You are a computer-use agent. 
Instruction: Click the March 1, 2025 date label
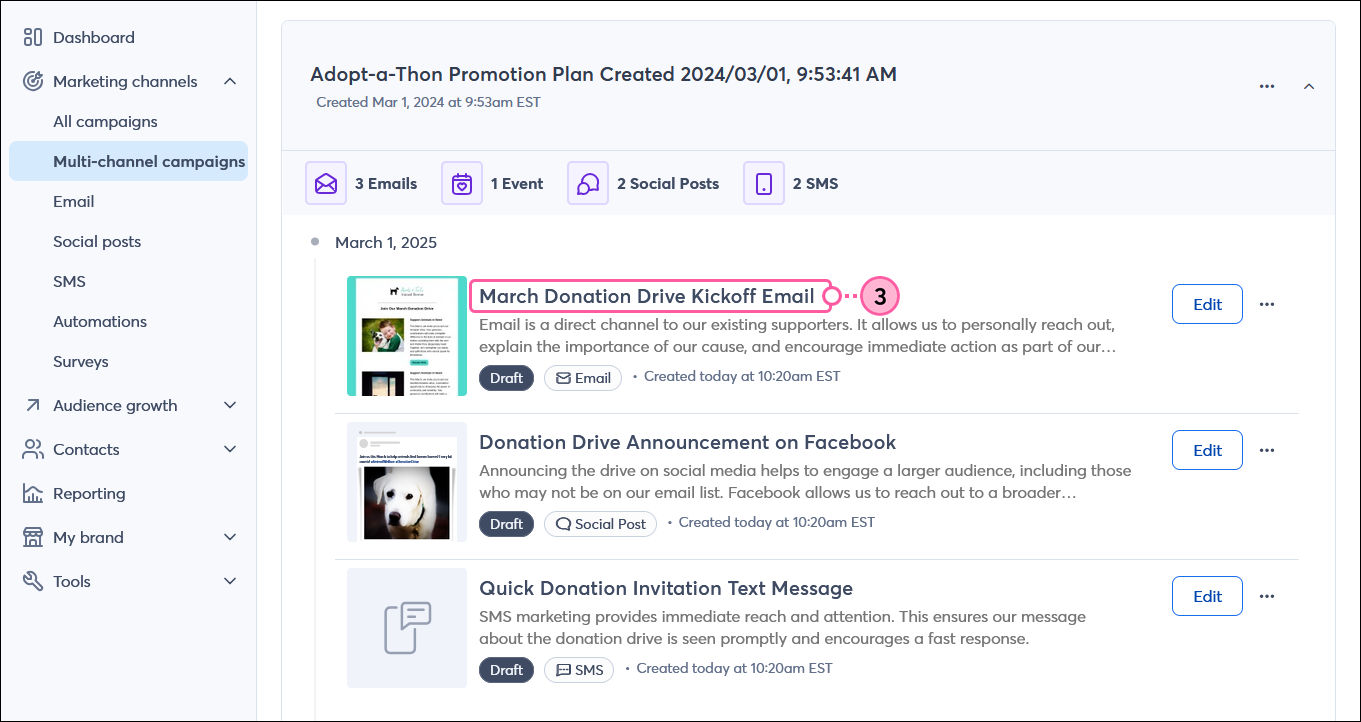(386, 242)
